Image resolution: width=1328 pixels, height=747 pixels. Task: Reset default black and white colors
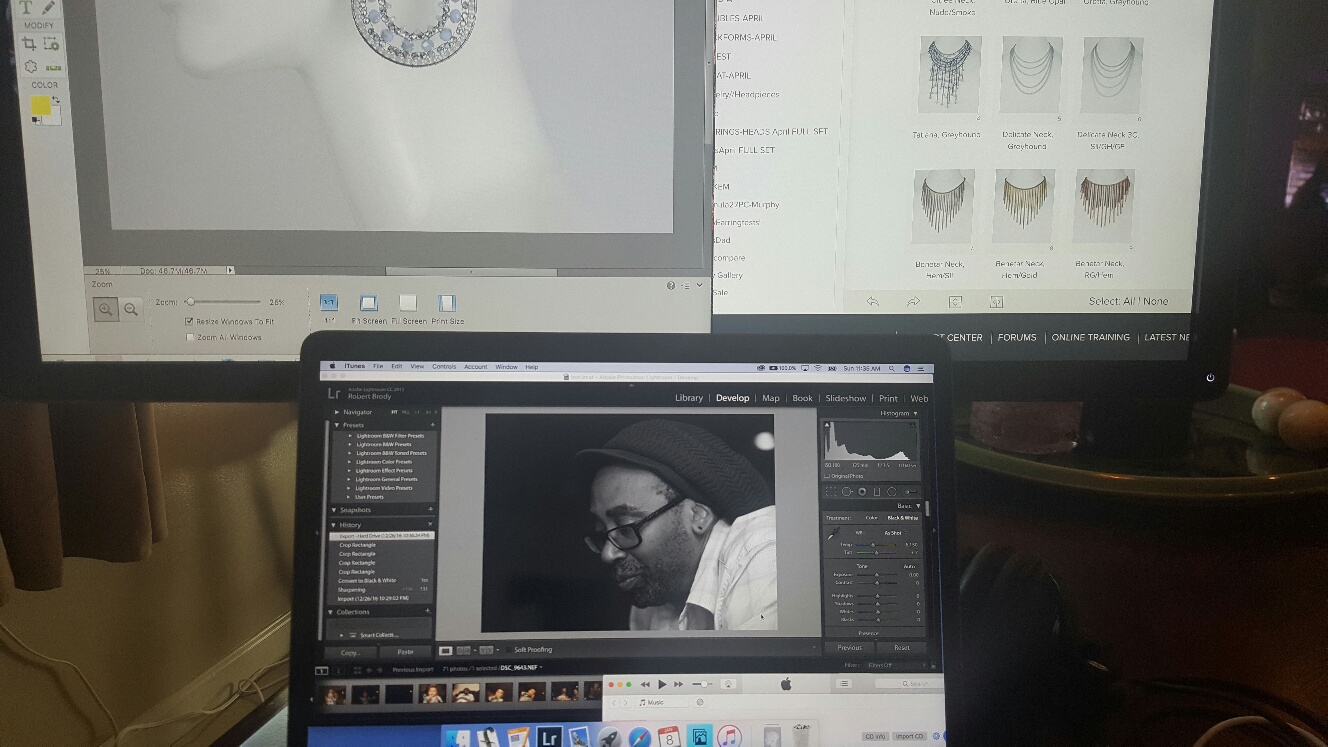pos(35,120)
